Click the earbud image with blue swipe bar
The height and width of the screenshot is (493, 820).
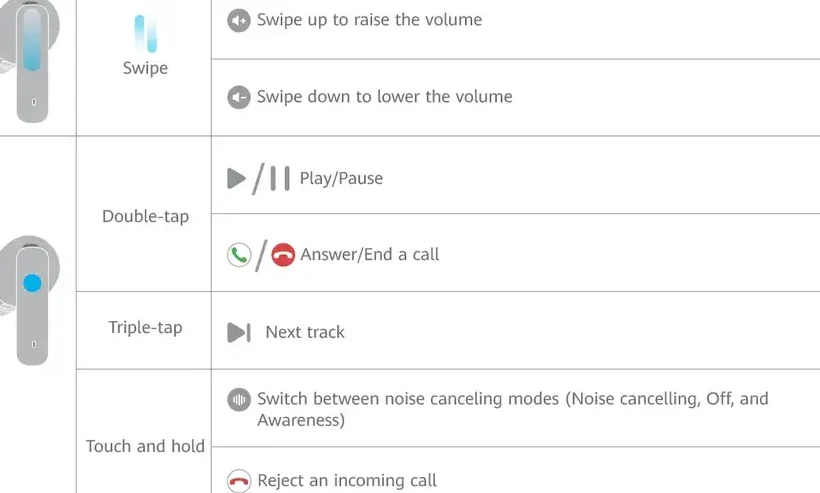(x=29, y=61)
